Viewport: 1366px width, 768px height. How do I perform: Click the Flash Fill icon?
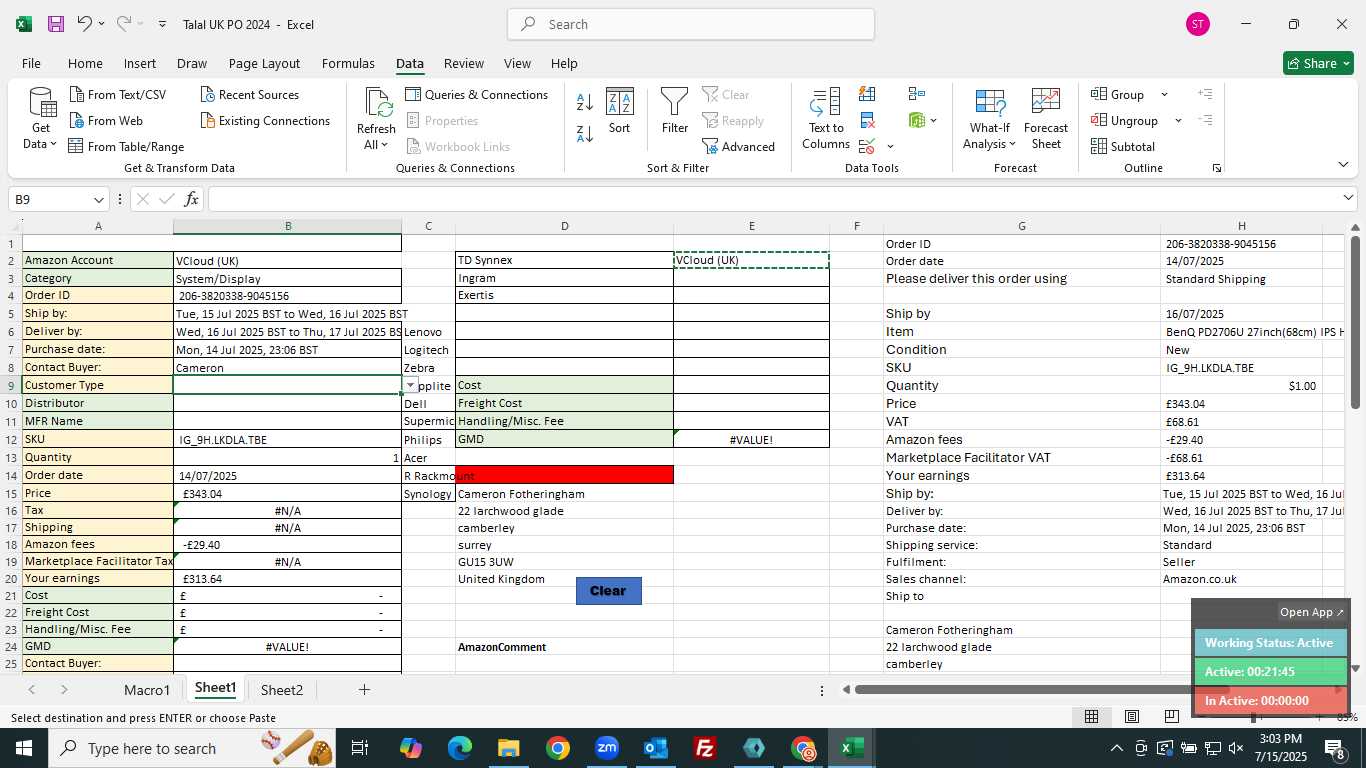coord(867,94)
